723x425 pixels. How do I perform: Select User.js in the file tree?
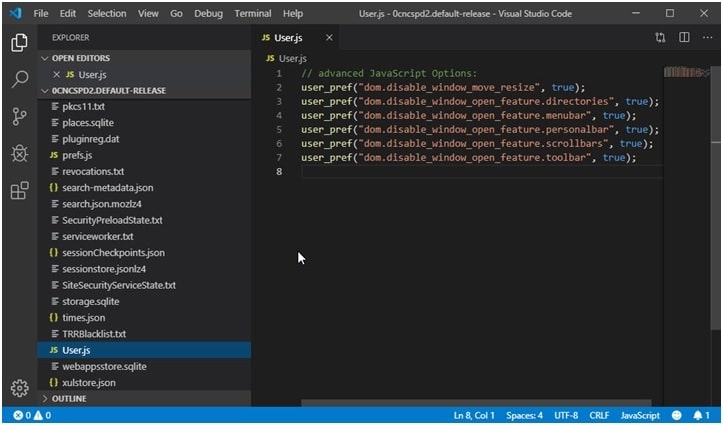tap(144, 350)
